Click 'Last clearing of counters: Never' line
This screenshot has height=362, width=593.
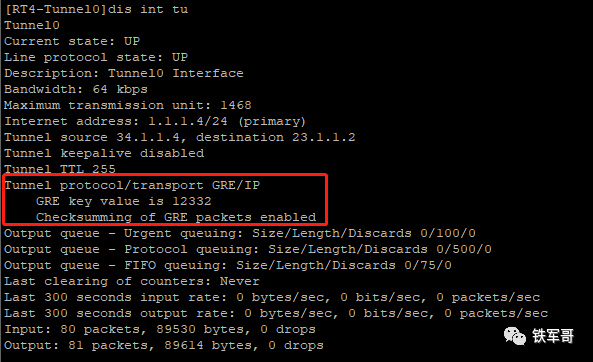(x=132, y=281)
